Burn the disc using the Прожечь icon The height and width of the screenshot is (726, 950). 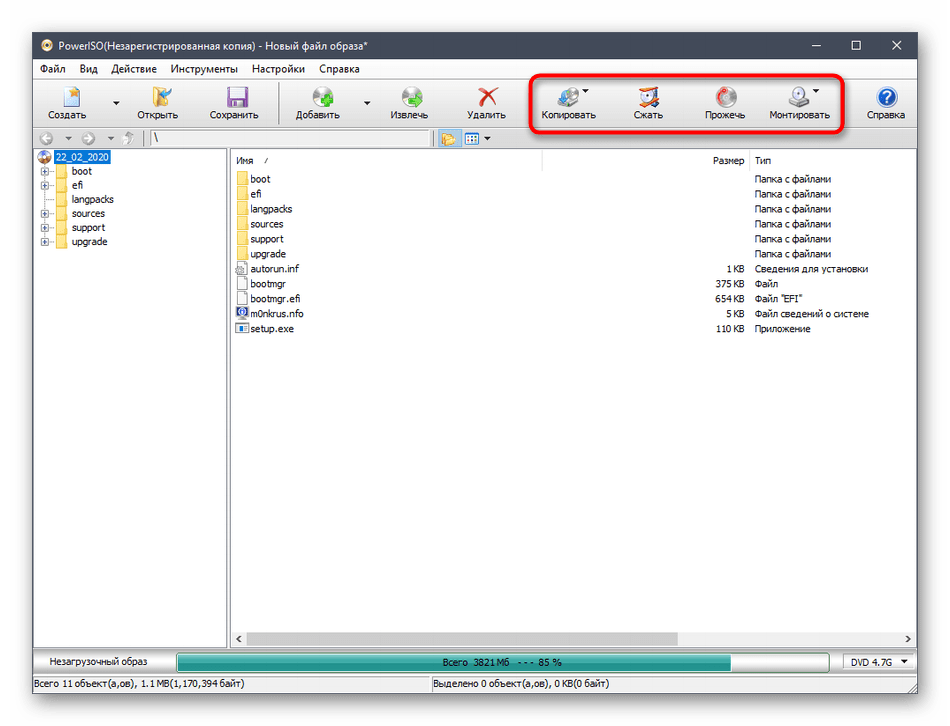click(x=724, y=99)
